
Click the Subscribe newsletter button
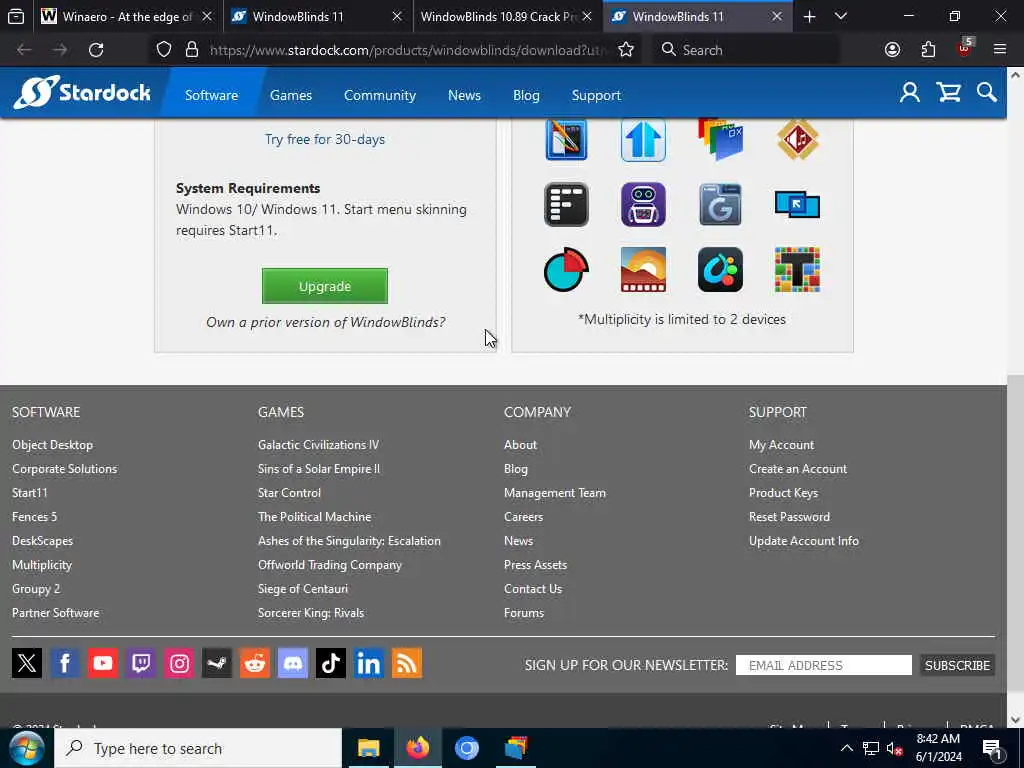[x=957, y=665]
